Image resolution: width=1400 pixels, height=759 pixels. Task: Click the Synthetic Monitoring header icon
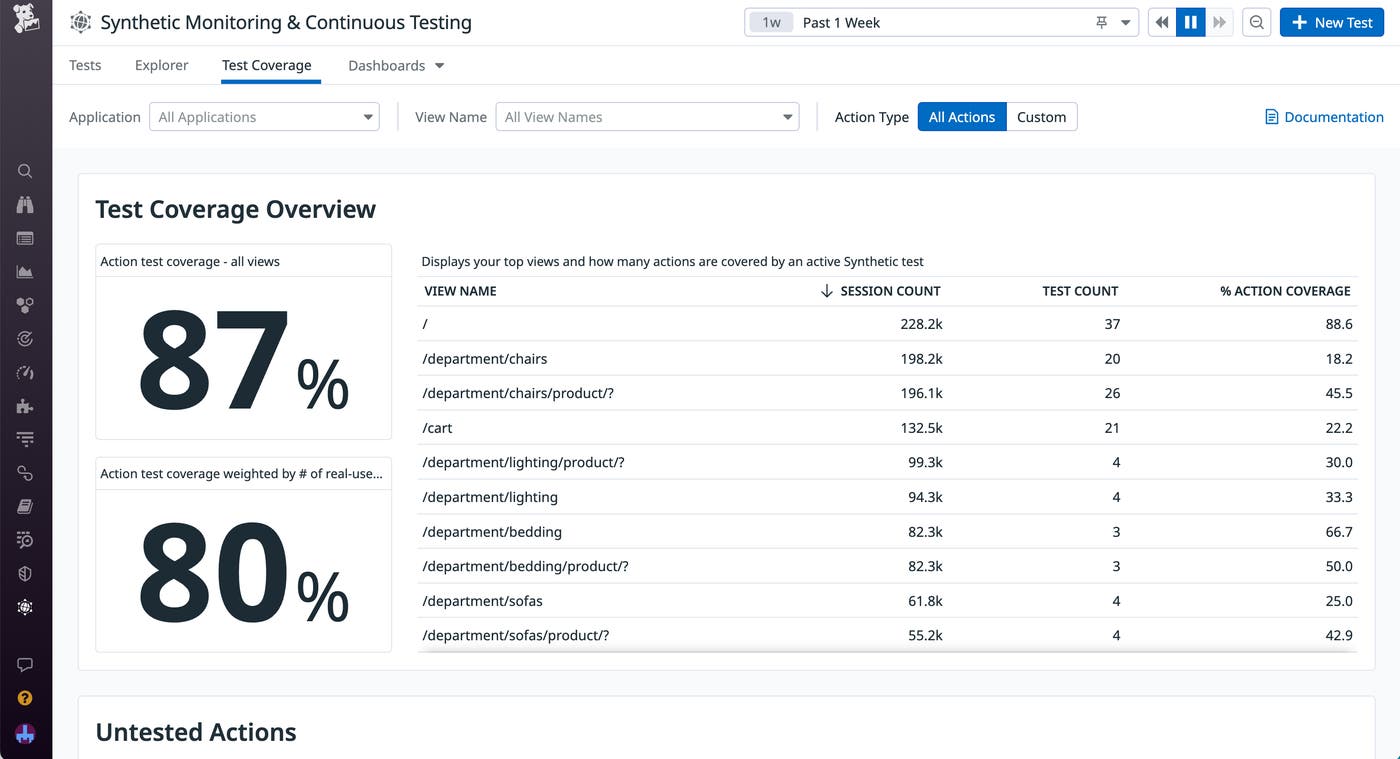tap(81, 22)
